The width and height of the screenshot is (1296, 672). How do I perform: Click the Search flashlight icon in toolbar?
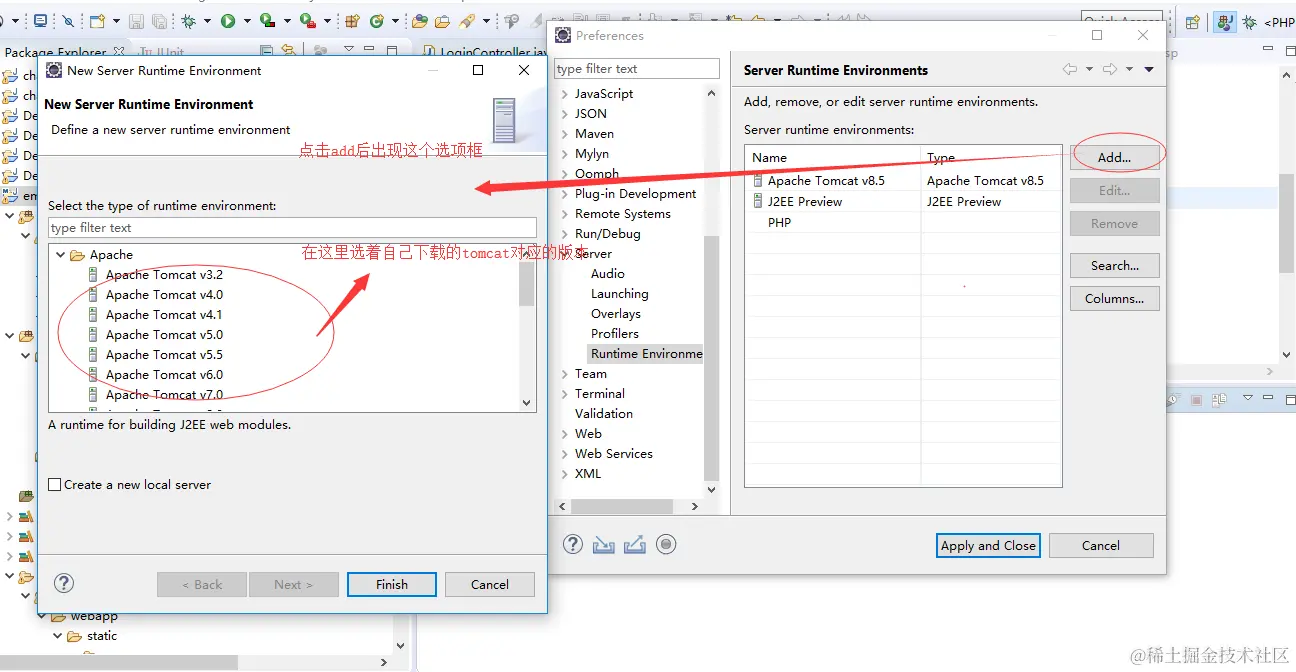[466, 20]
